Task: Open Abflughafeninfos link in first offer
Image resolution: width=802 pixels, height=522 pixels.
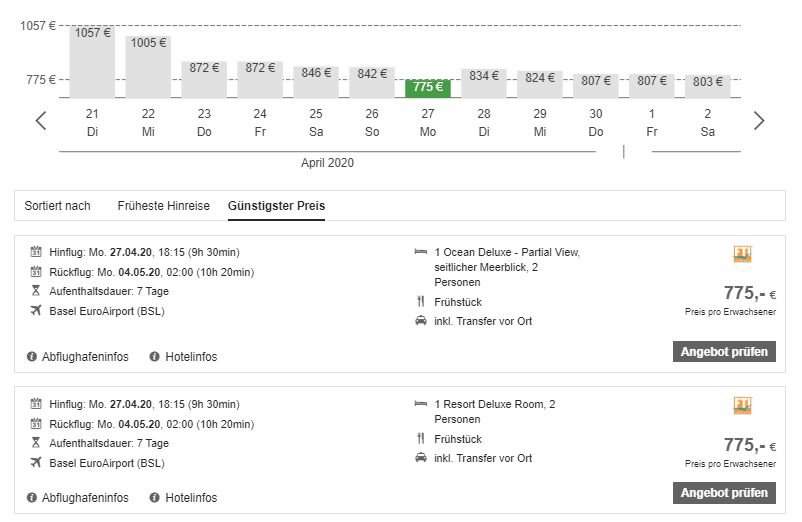Action: (85, 357)
